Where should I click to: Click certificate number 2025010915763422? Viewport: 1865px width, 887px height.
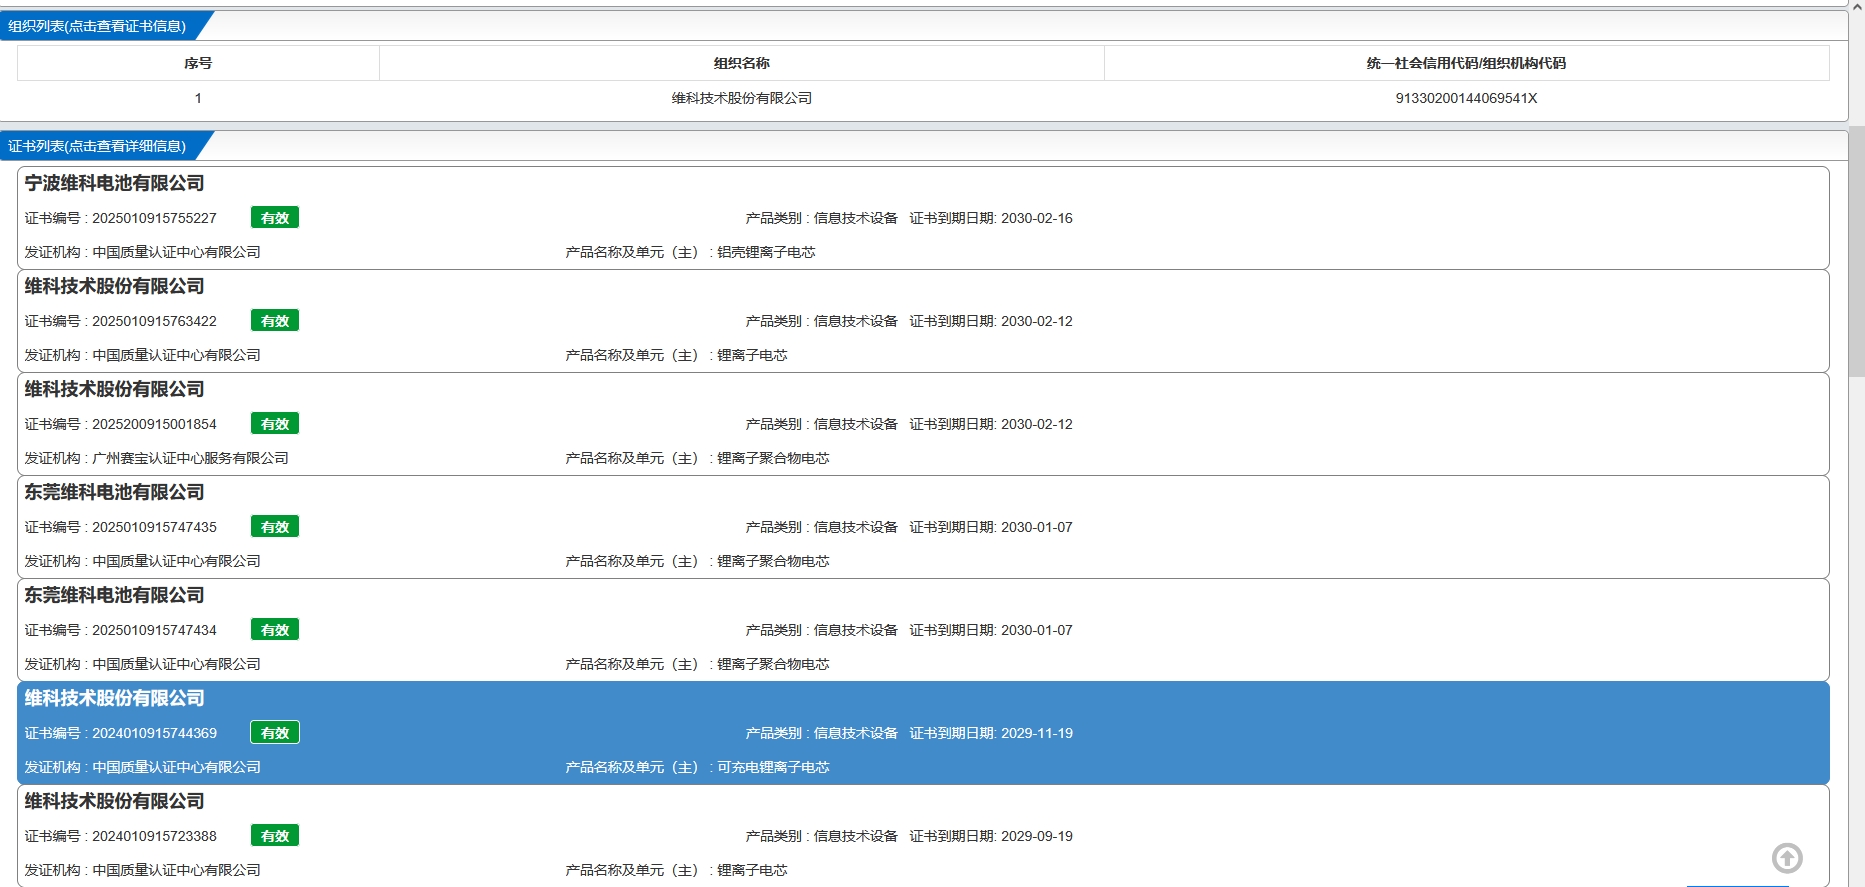coord(154,321)
